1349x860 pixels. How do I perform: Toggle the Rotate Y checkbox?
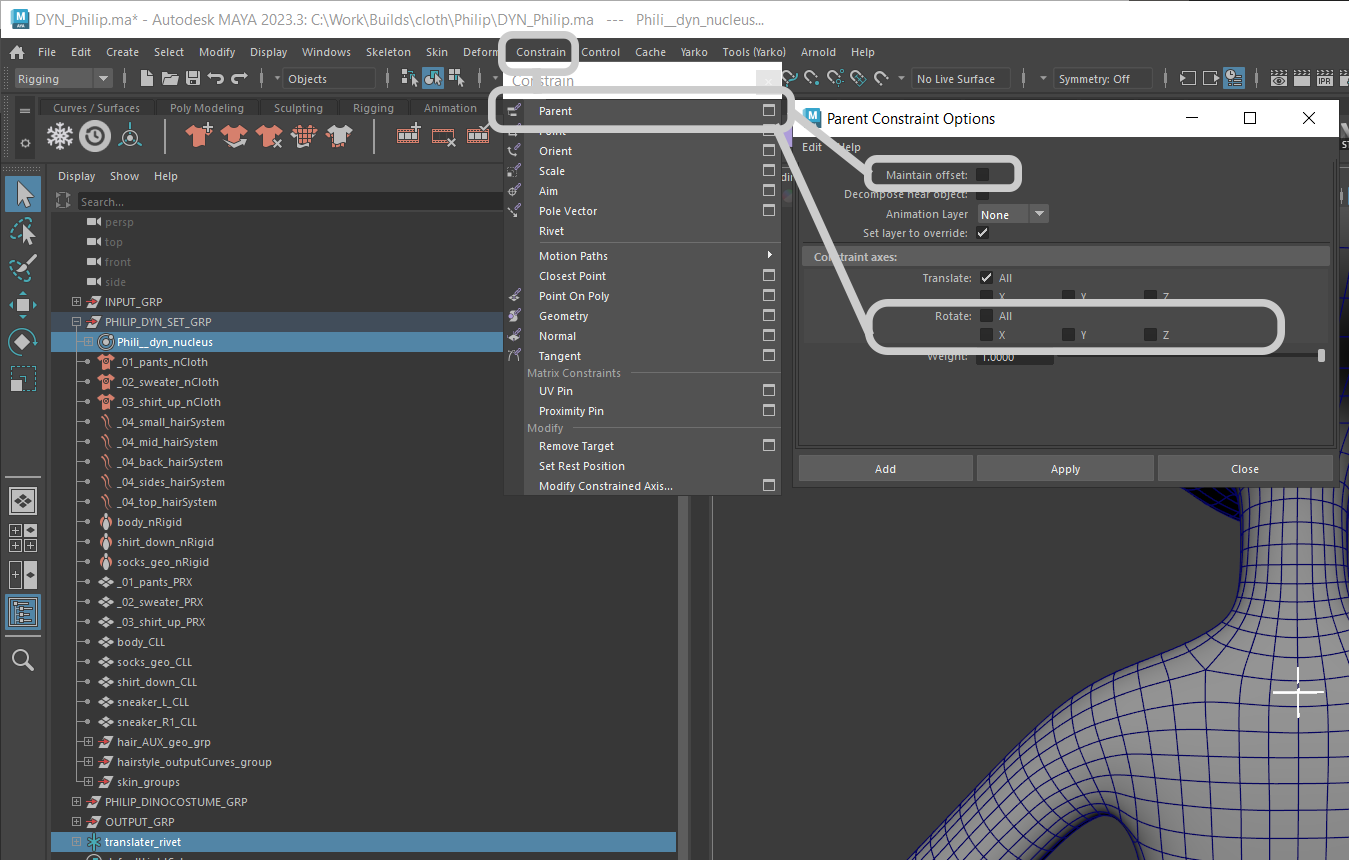point(1069,335)
